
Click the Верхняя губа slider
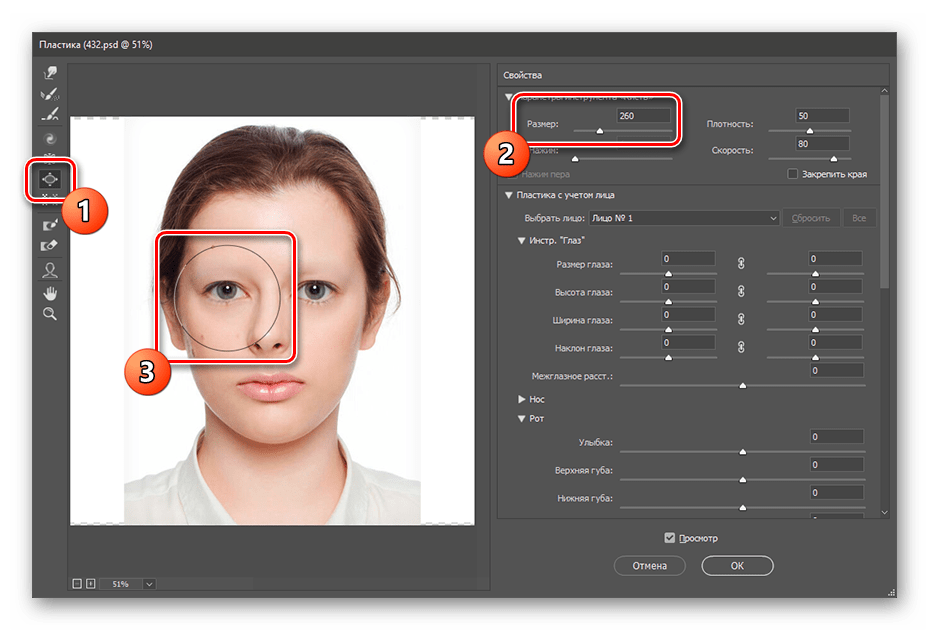742,479
